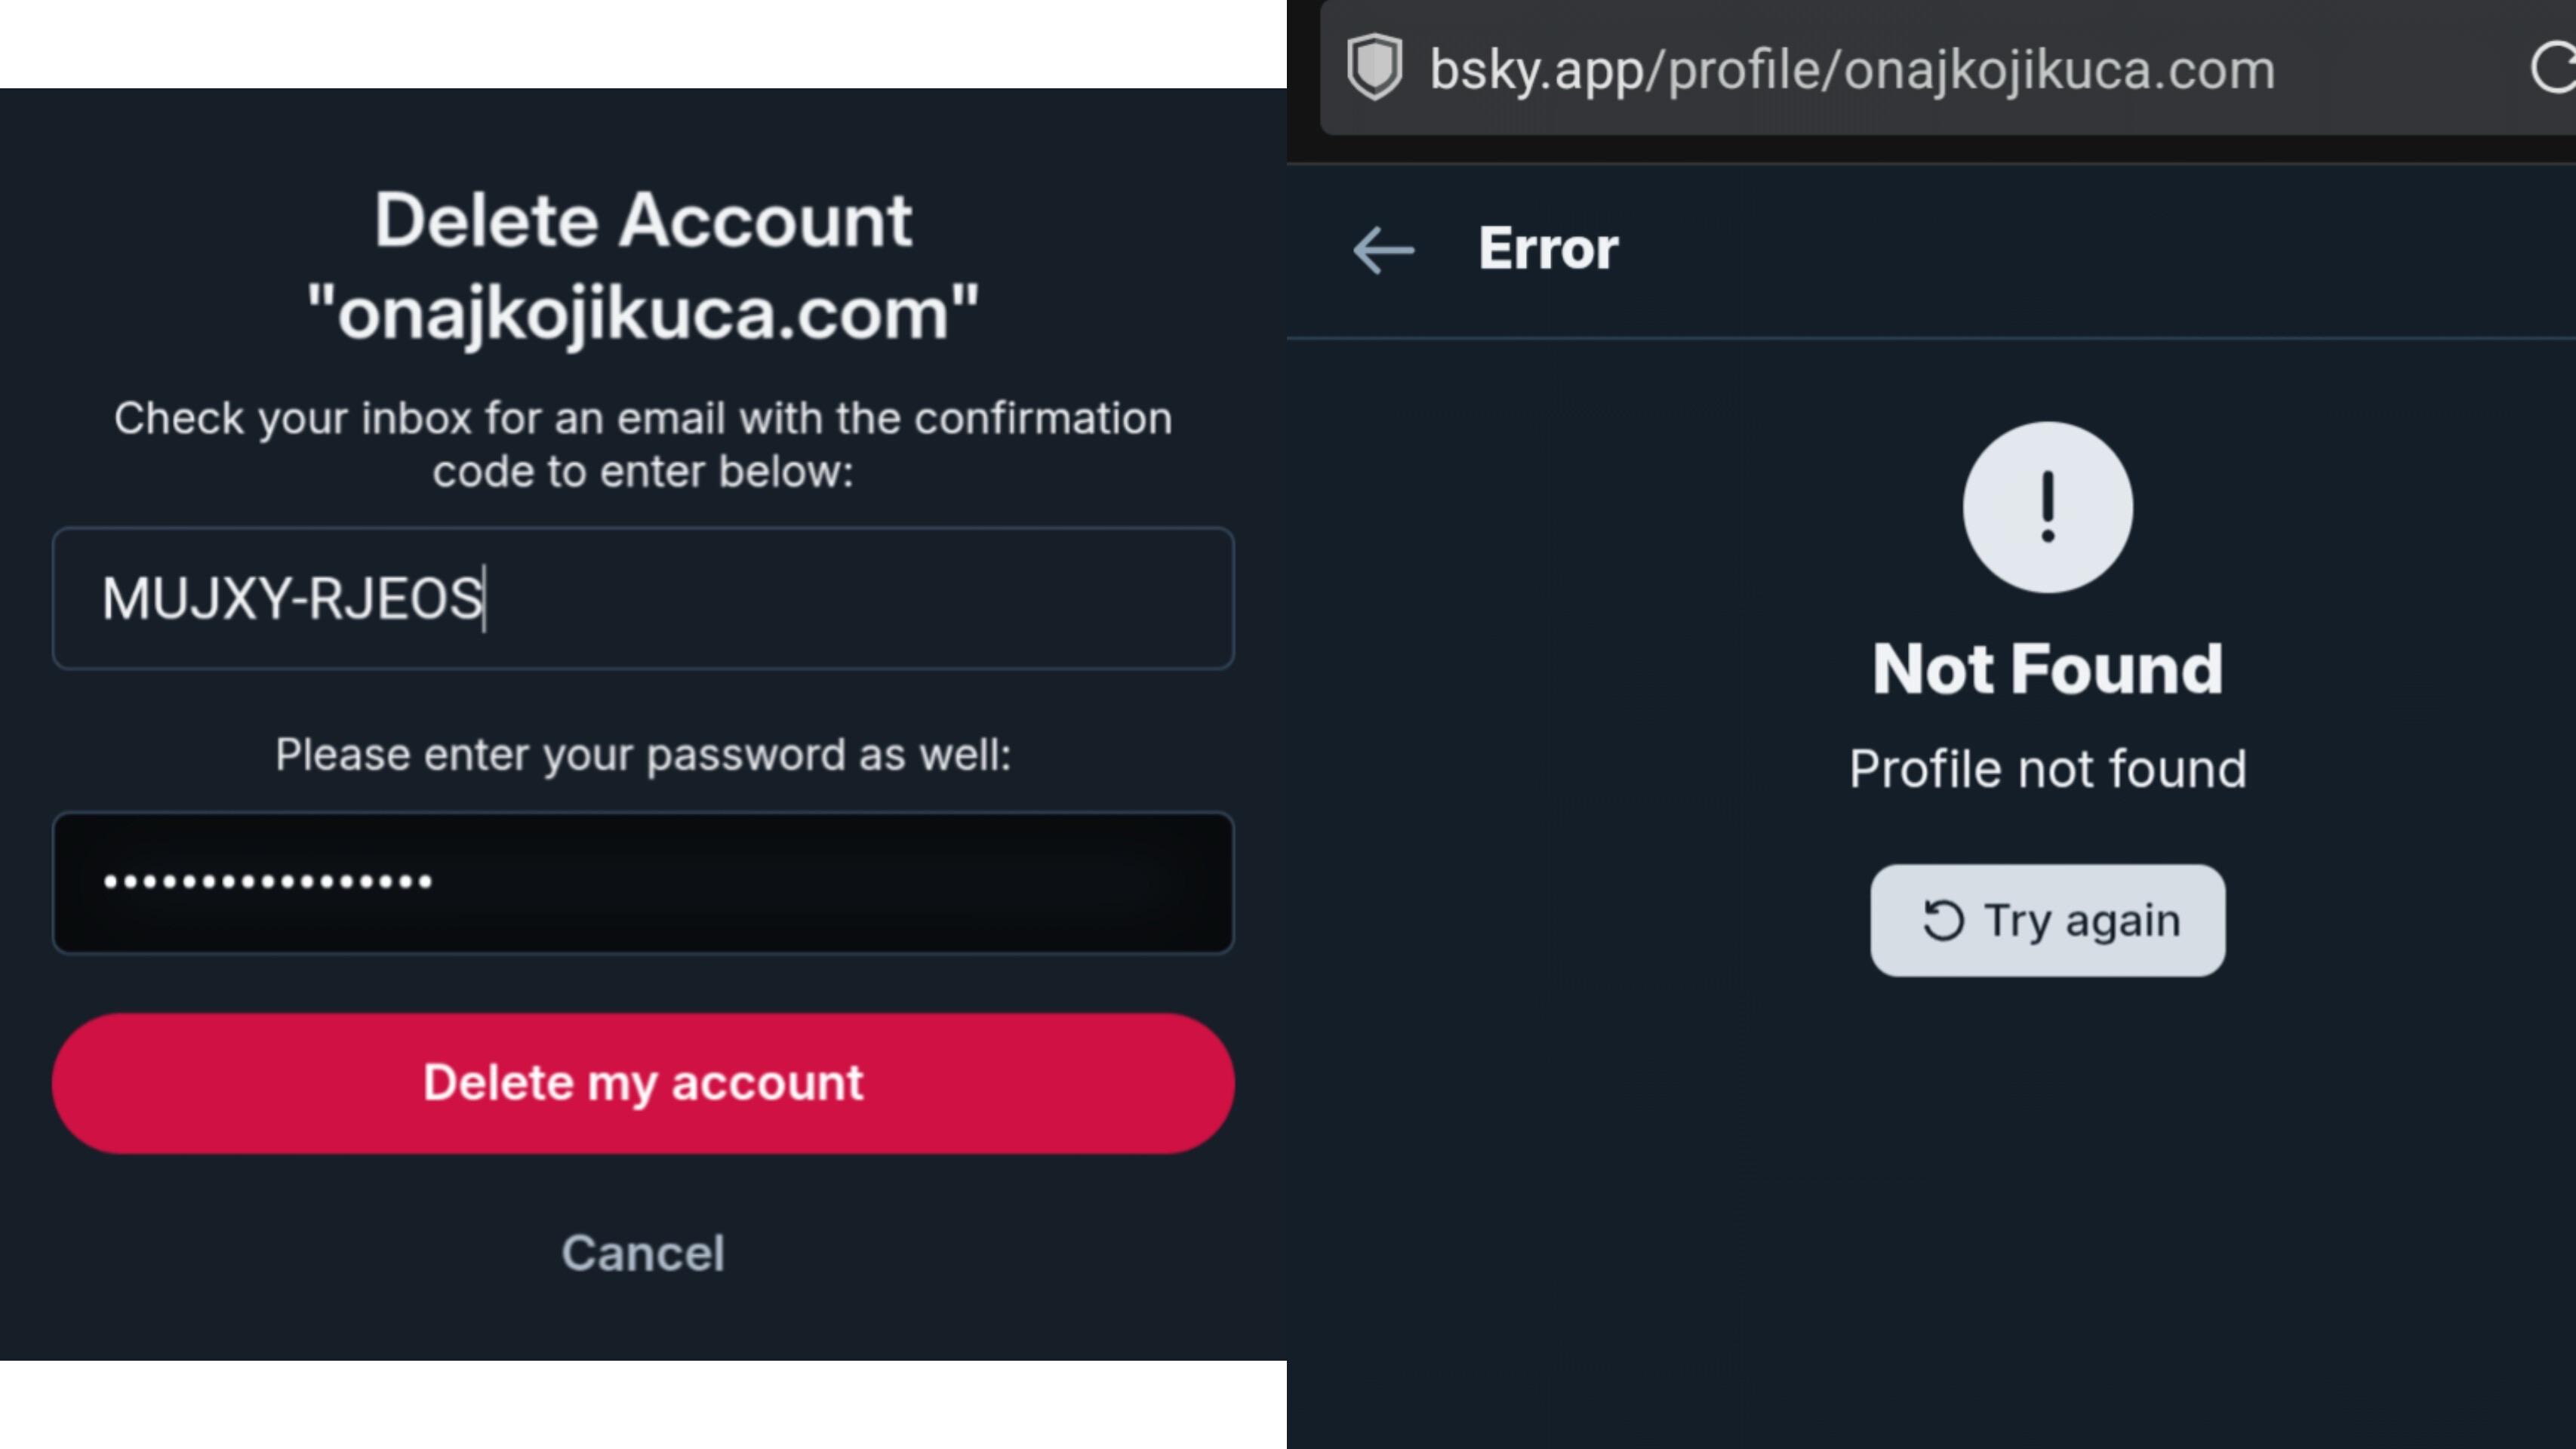Click the Check your inbox instruction text
This screenshot has height=1449, width=2576.
pyautogui.click(x=643, y=444)
